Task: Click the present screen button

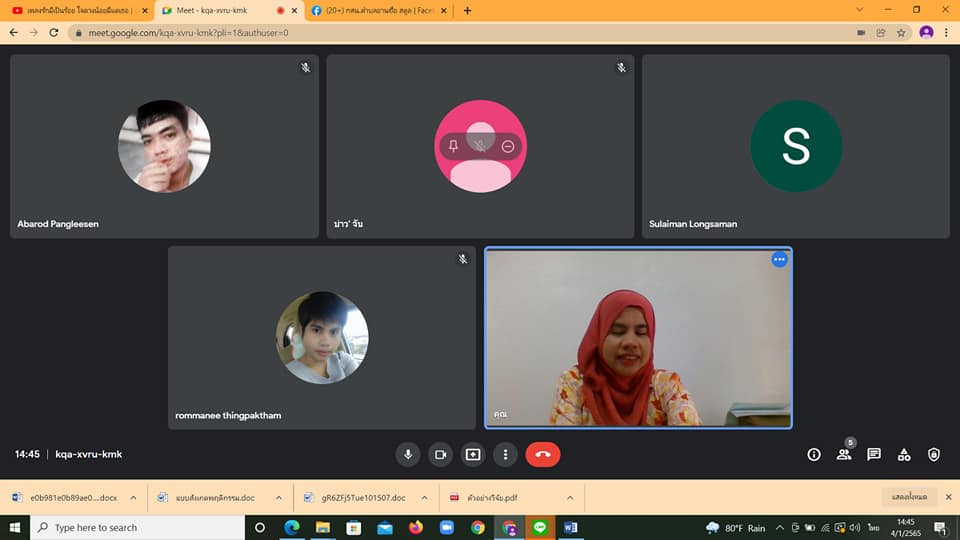Action: tap(473, 454)
